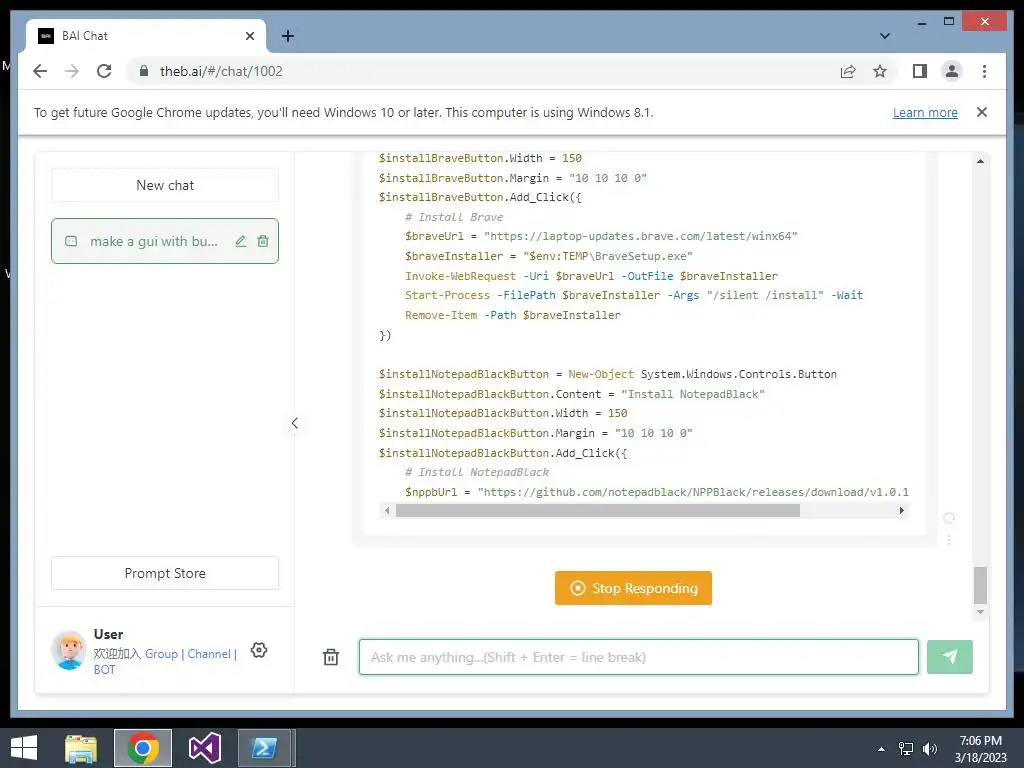The height and width of the screenshot is (768, 1024).
Task: Collapse the sidebar with the chevron
Action: [x=295, y=423]
